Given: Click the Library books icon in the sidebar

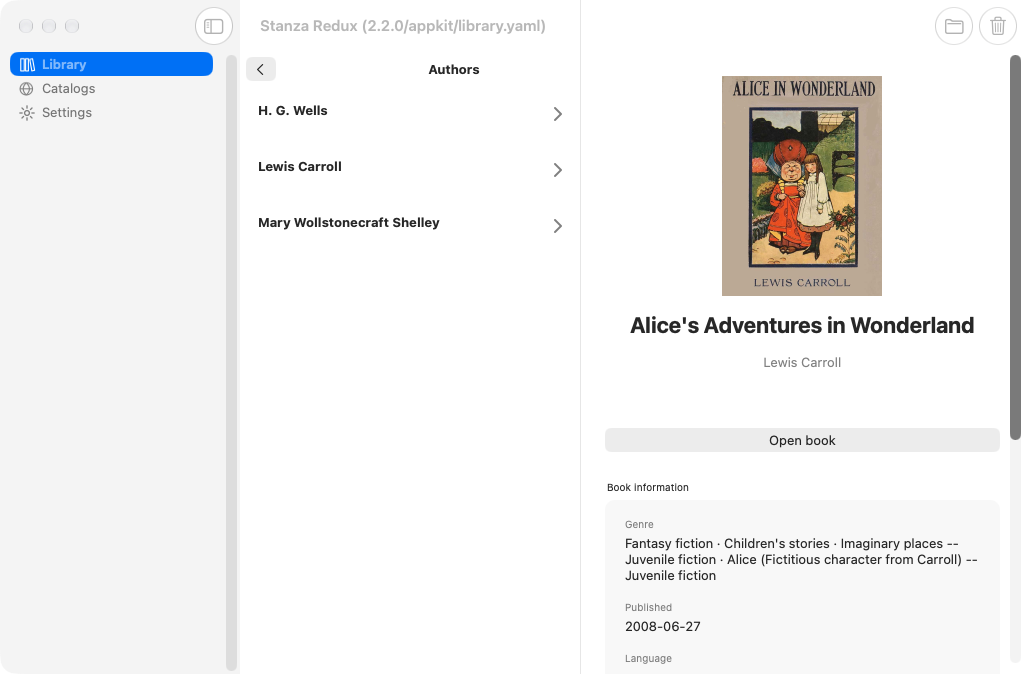Looking at the screenshot, I should (x=27, y=65).
